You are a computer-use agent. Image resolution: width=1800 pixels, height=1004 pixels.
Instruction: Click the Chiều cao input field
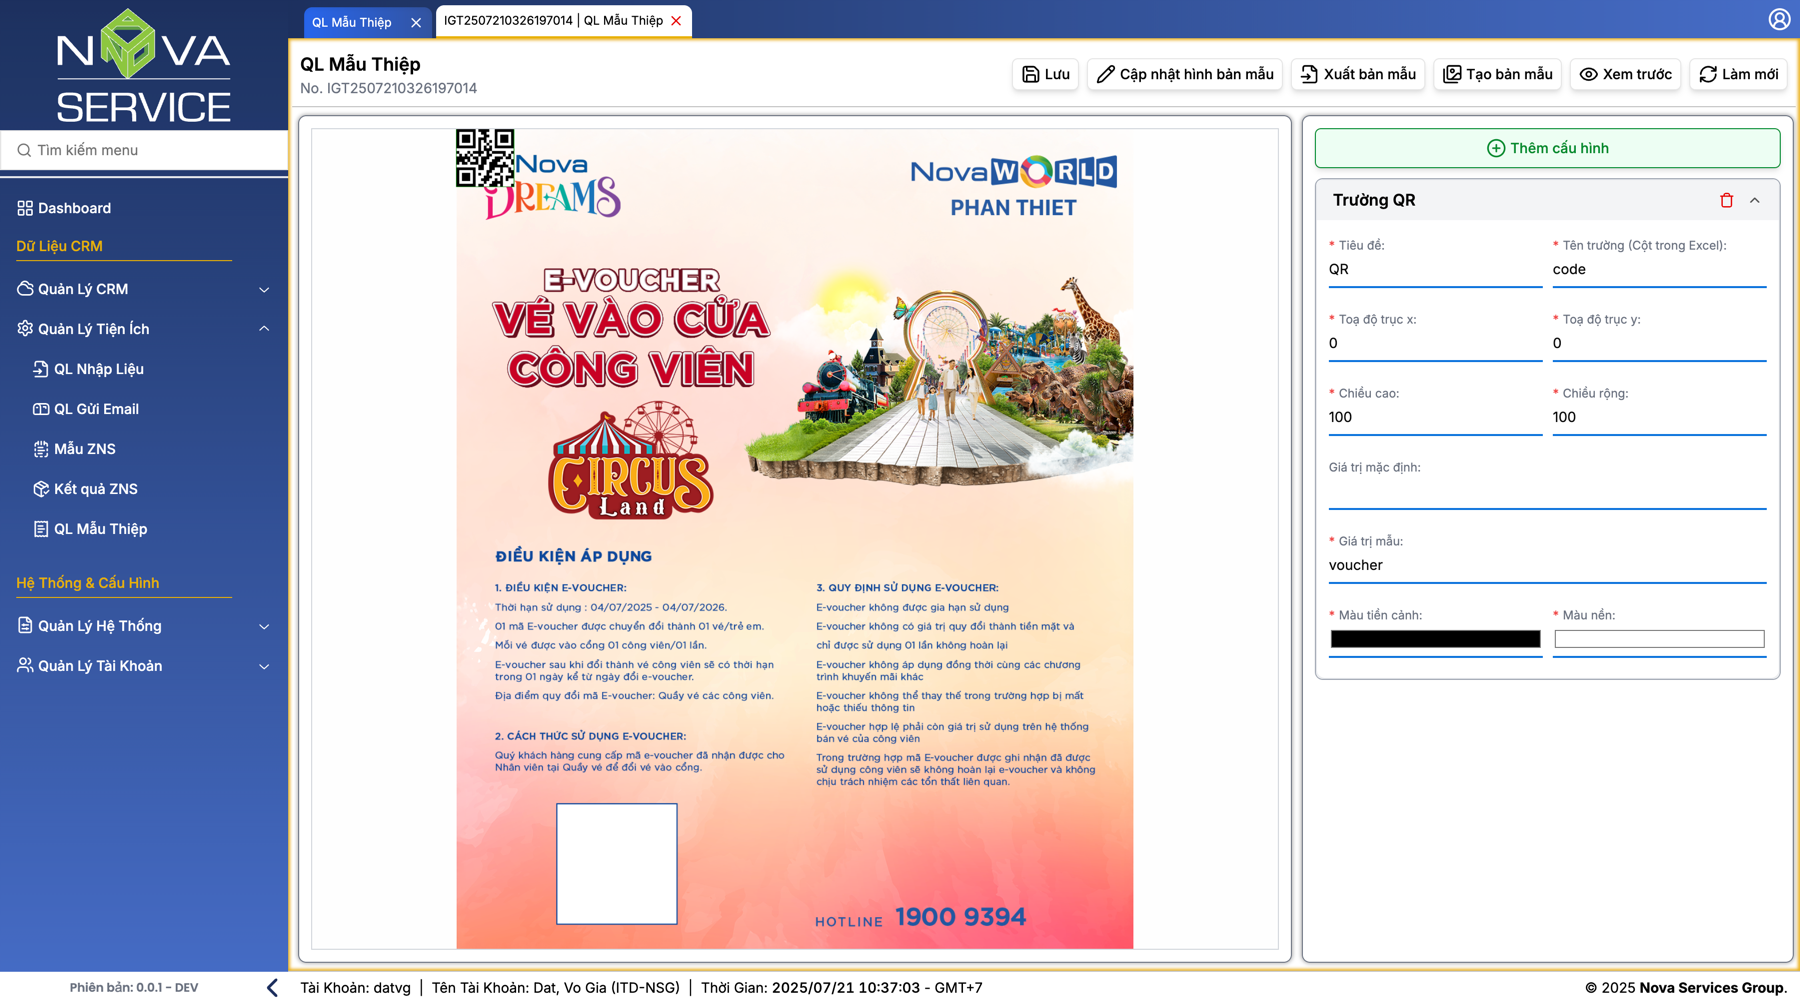point(1435,418)
